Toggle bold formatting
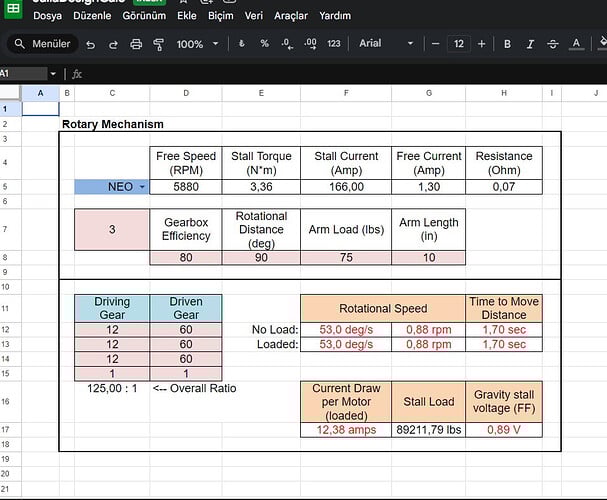Screen dimensions: 607x500 click(x=507, y=44)
